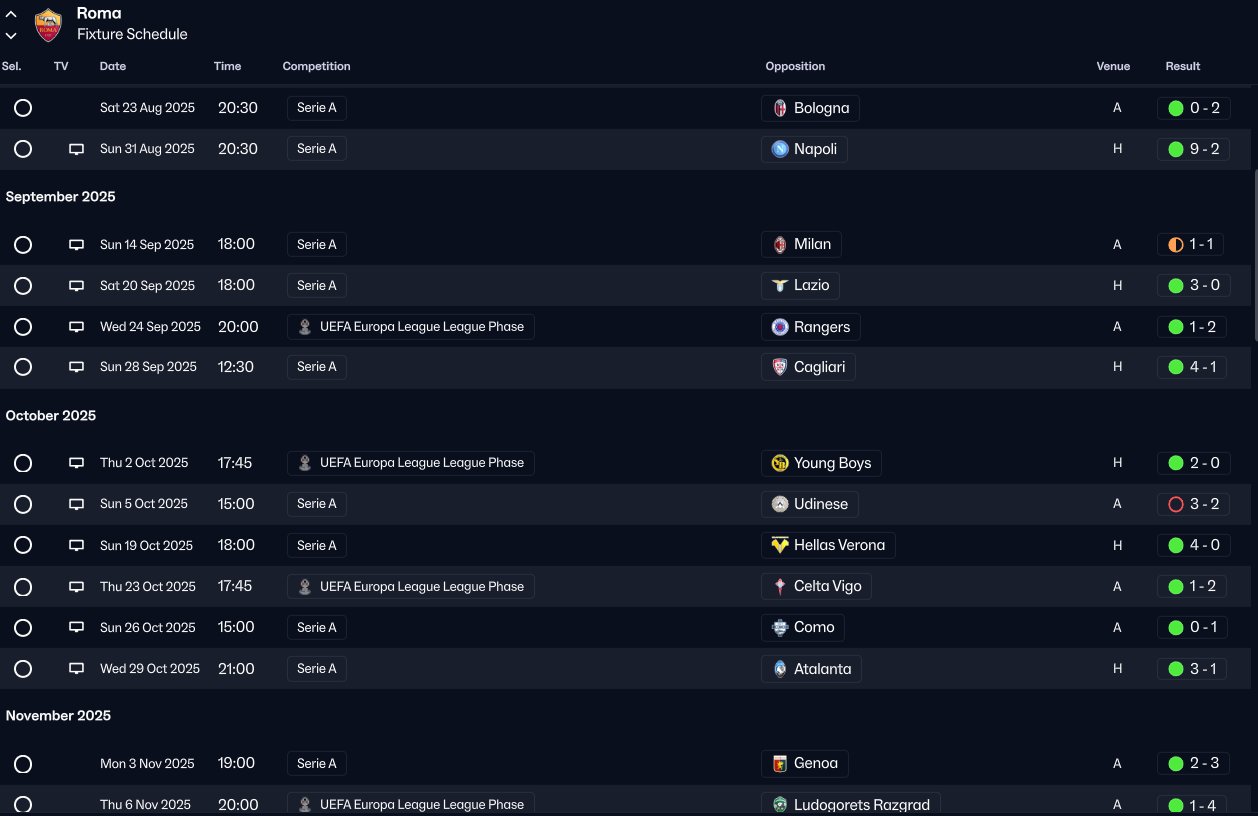The height and width of the screenshot is (816, 1258).
Task: Click the TV icon on the Rangers row
Action: [x=76, y=327]
